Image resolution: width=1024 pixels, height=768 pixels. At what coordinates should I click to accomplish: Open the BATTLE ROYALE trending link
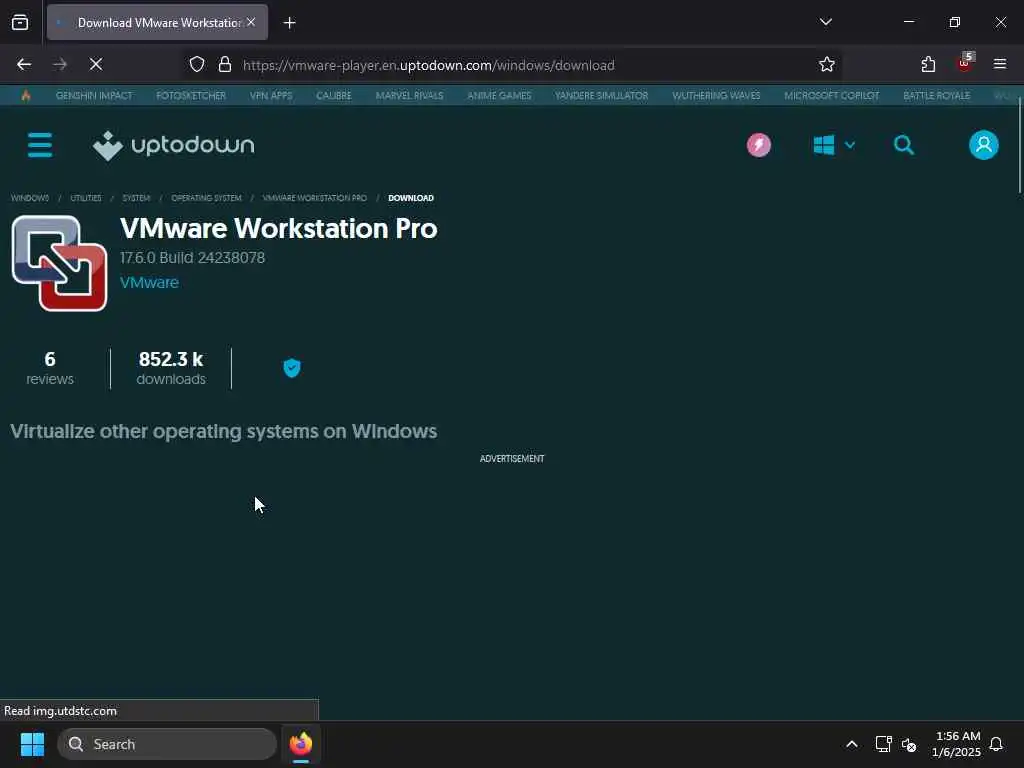pyautogui.click(x=936, y=95)
